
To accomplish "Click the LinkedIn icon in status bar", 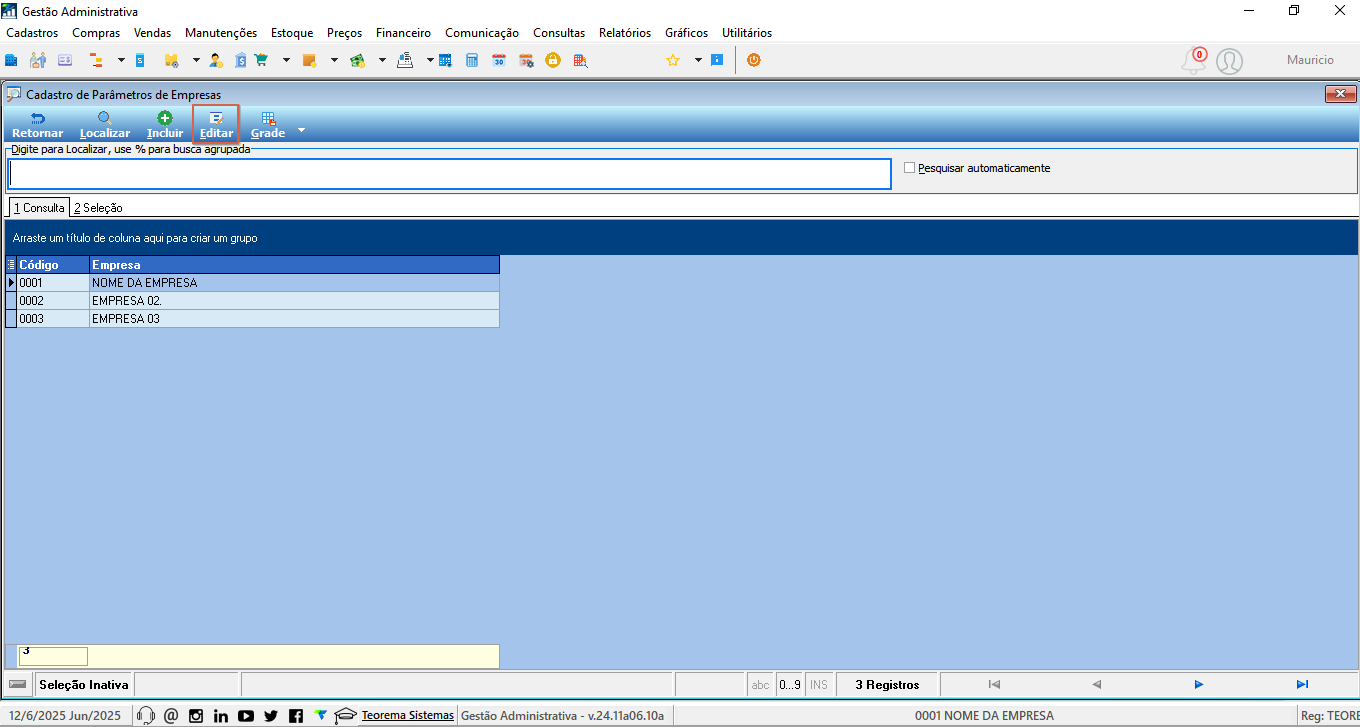I will (221, 715).
